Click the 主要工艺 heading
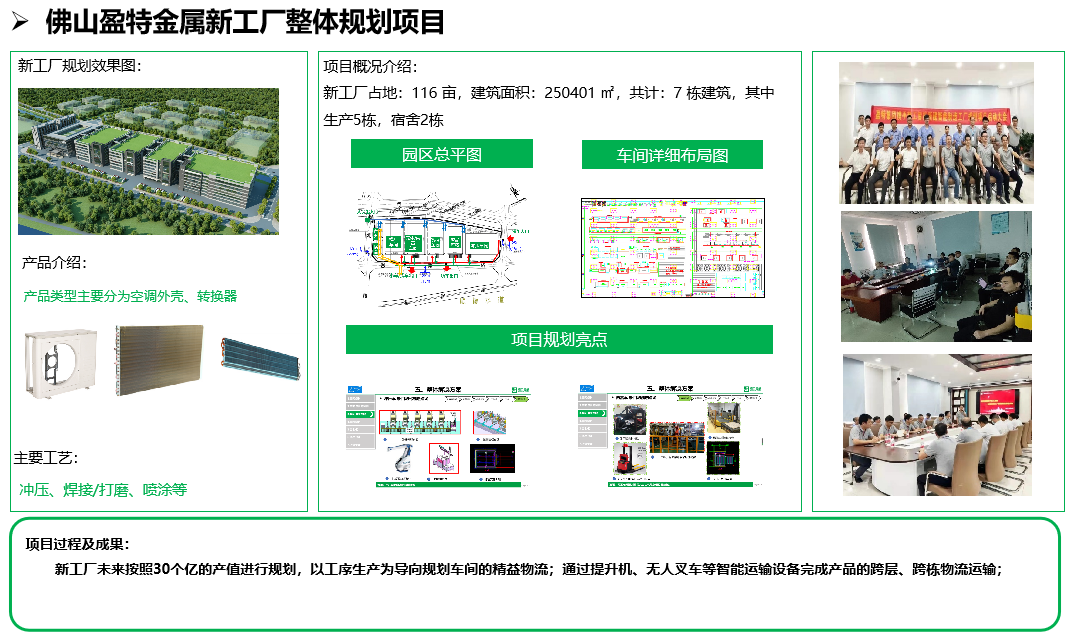Screen dimensions: 1066x632 coord(46,457)
